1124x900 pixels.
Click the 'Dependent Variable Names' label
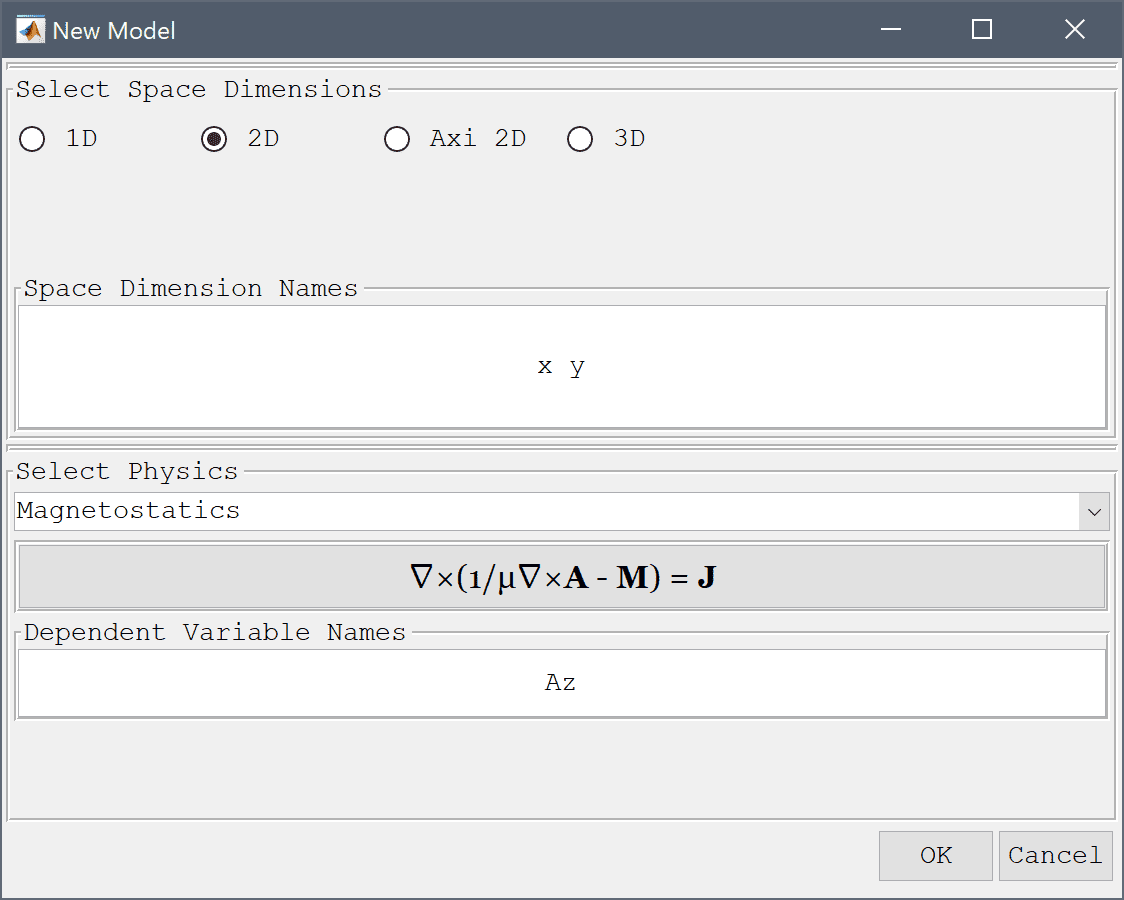click(x=215, y=633)
